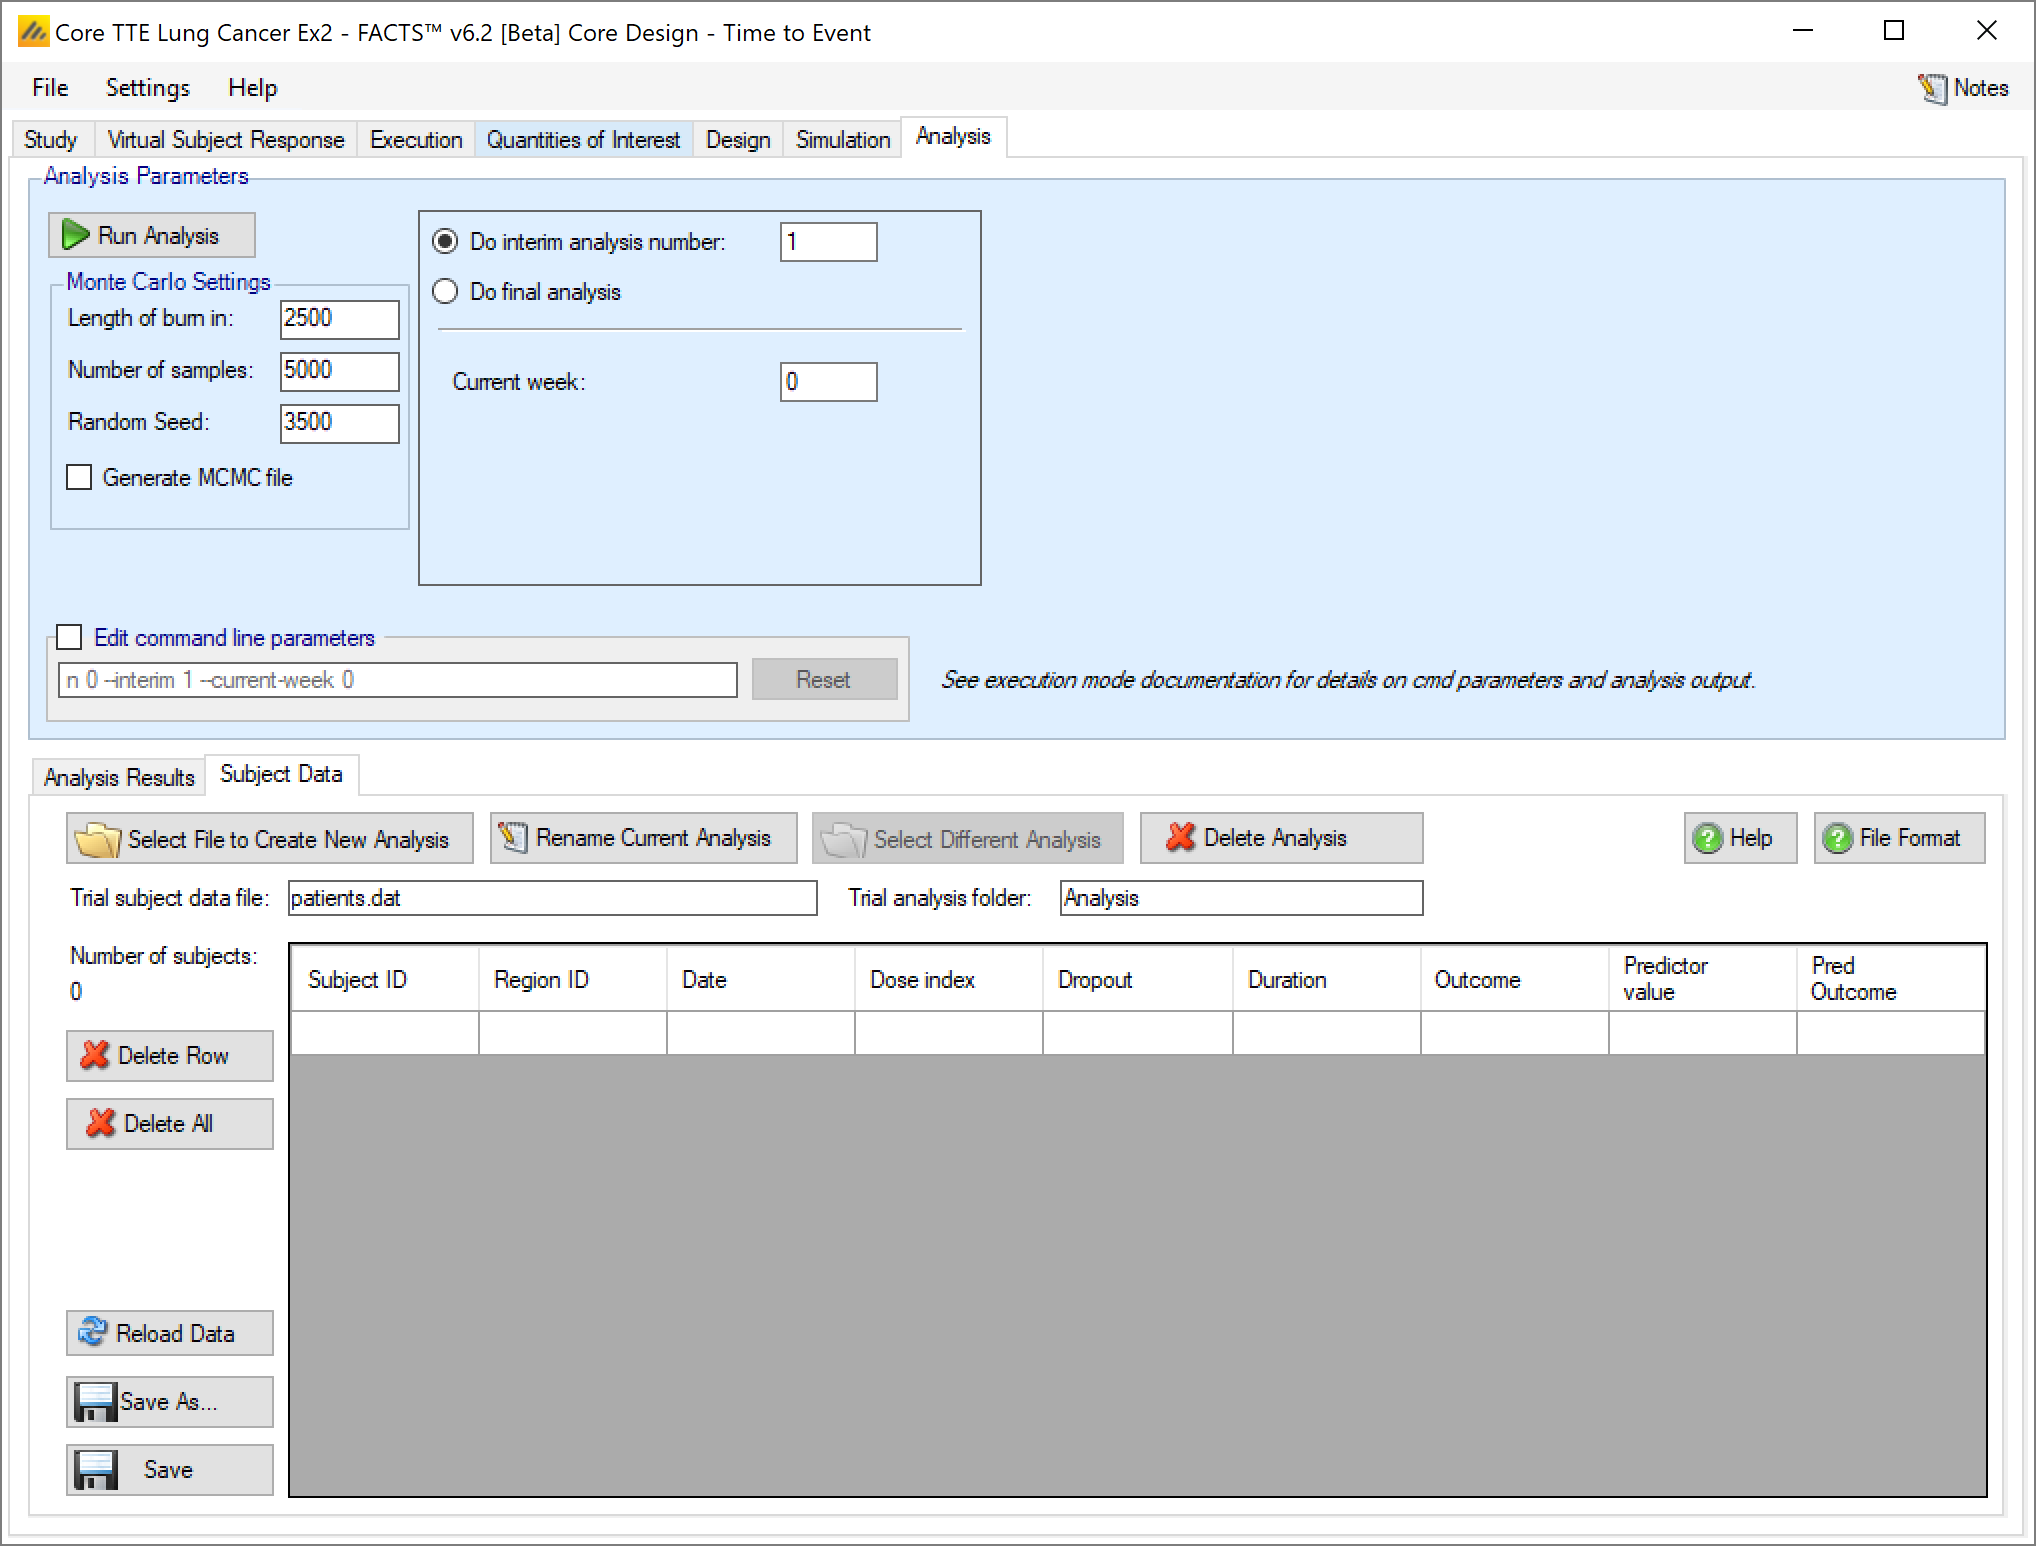Click the File Format help icon
Screen dimensions: 2036x1546
[x=1837, y=838]
